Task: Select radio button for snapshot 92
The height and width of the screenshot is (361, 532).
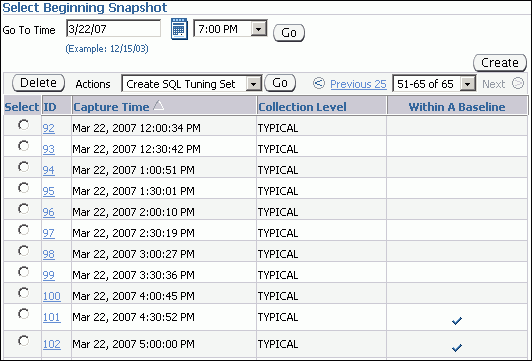Action: click(23, 125)
